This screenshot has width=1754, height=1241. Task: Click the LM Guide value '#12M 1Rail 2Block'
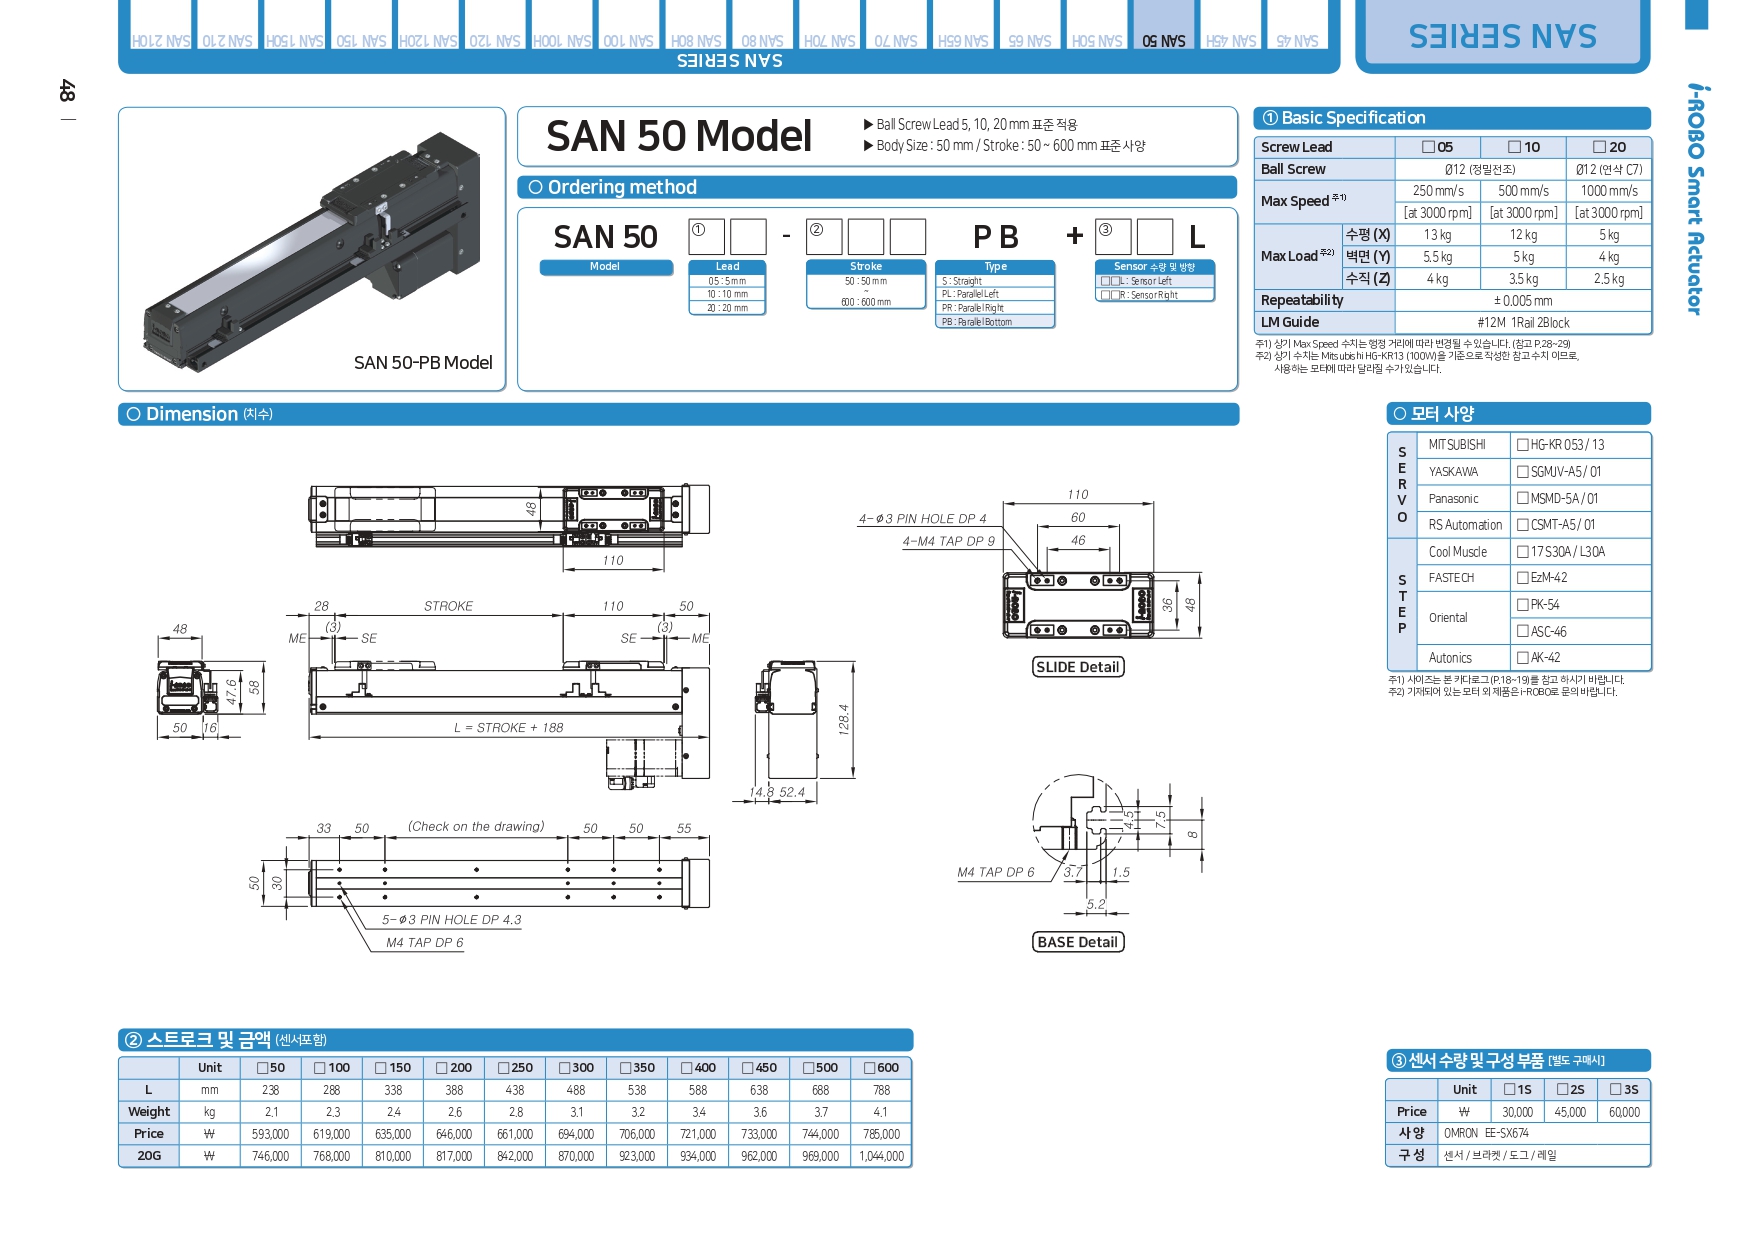point(1523,323)
